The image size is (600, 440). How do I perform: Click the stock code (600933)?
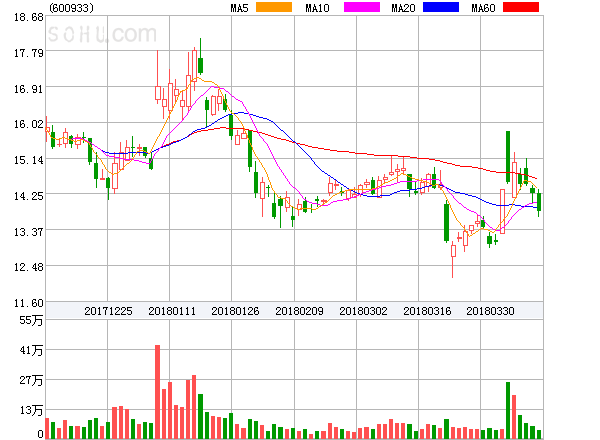[72, 8]
